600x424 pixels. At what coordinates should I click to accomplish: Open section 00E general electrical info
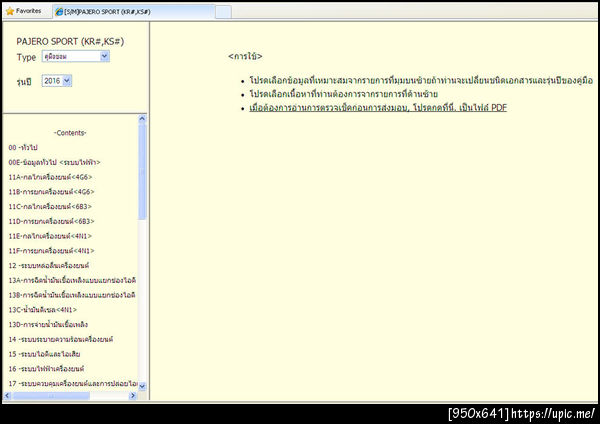point(54,162)
